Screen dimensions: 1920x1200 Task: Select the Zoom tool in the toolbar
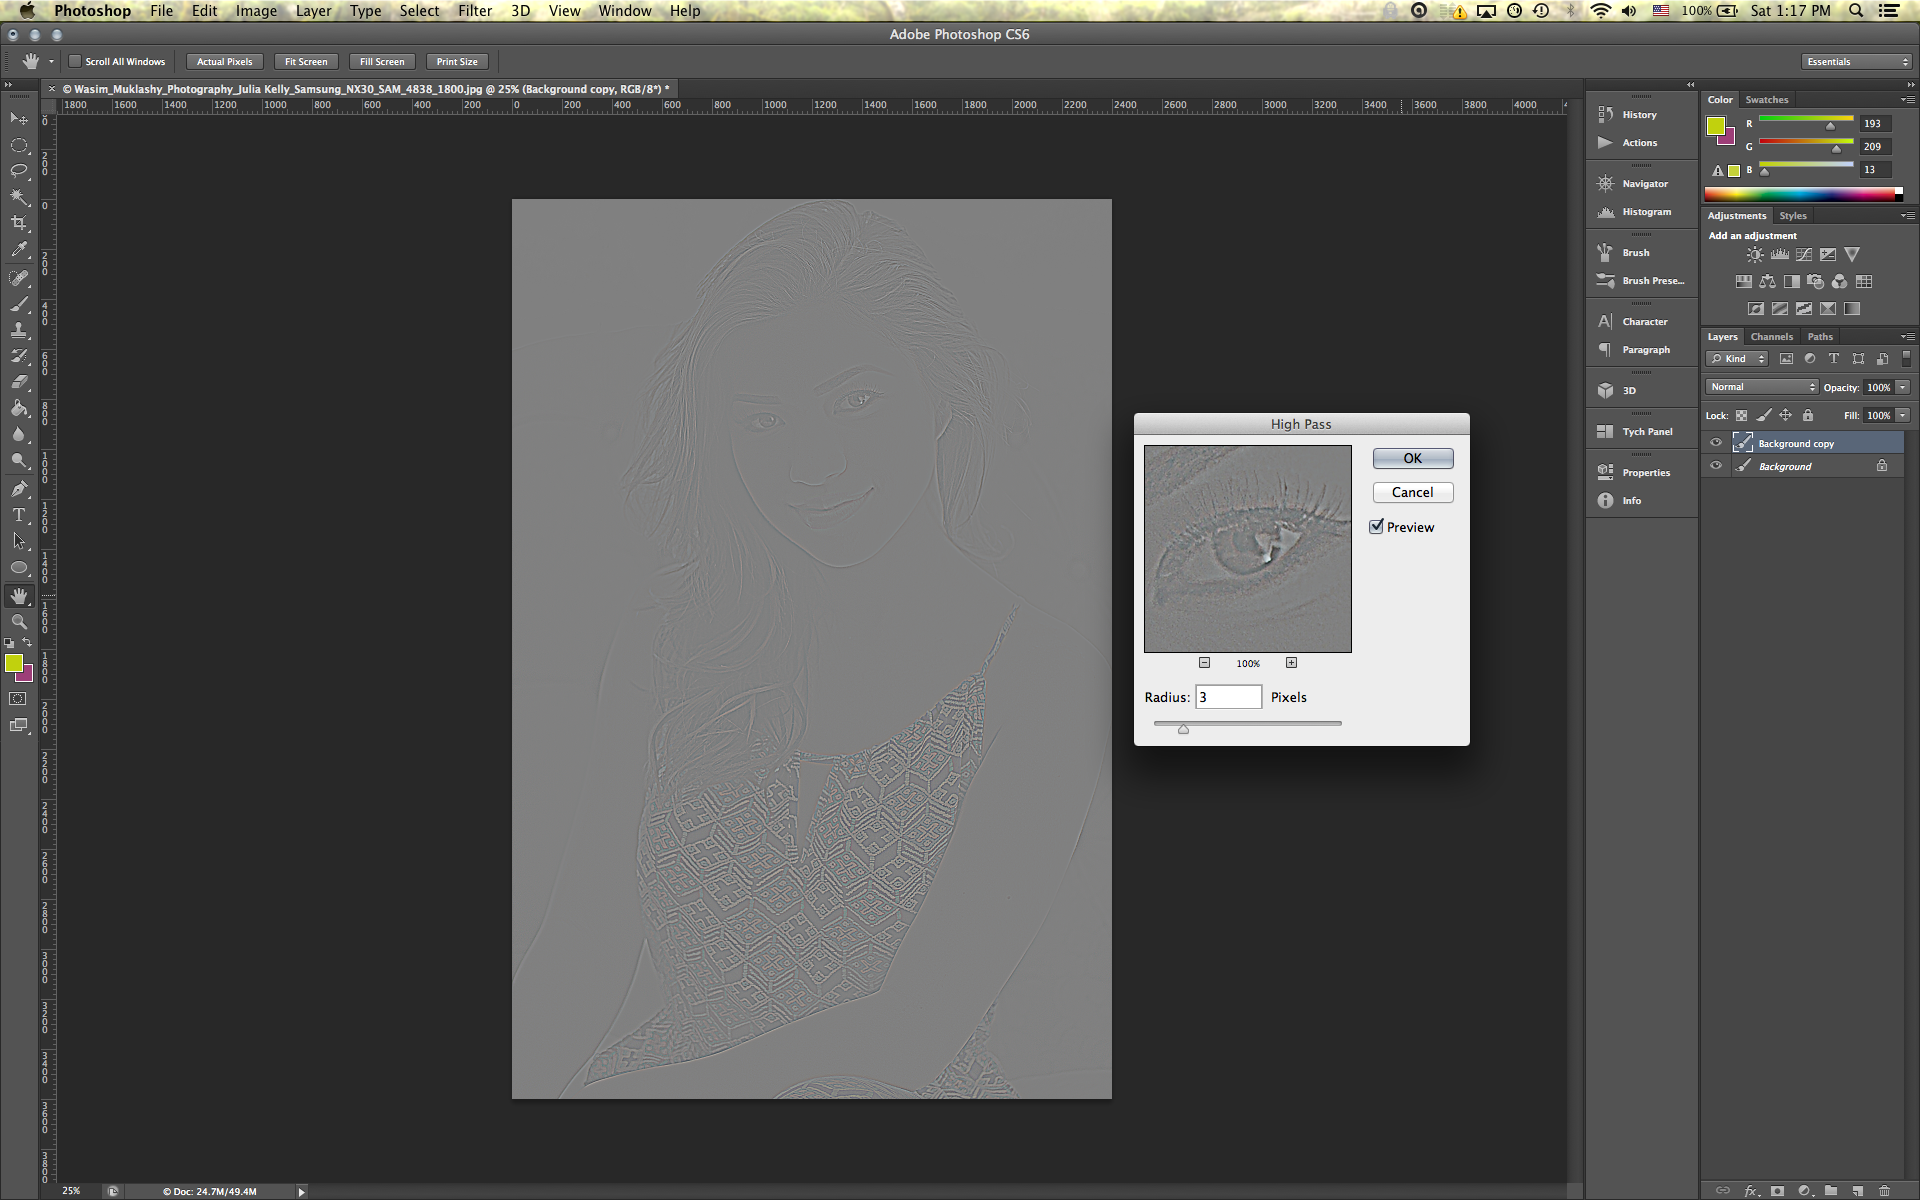[x=19, y=622]
